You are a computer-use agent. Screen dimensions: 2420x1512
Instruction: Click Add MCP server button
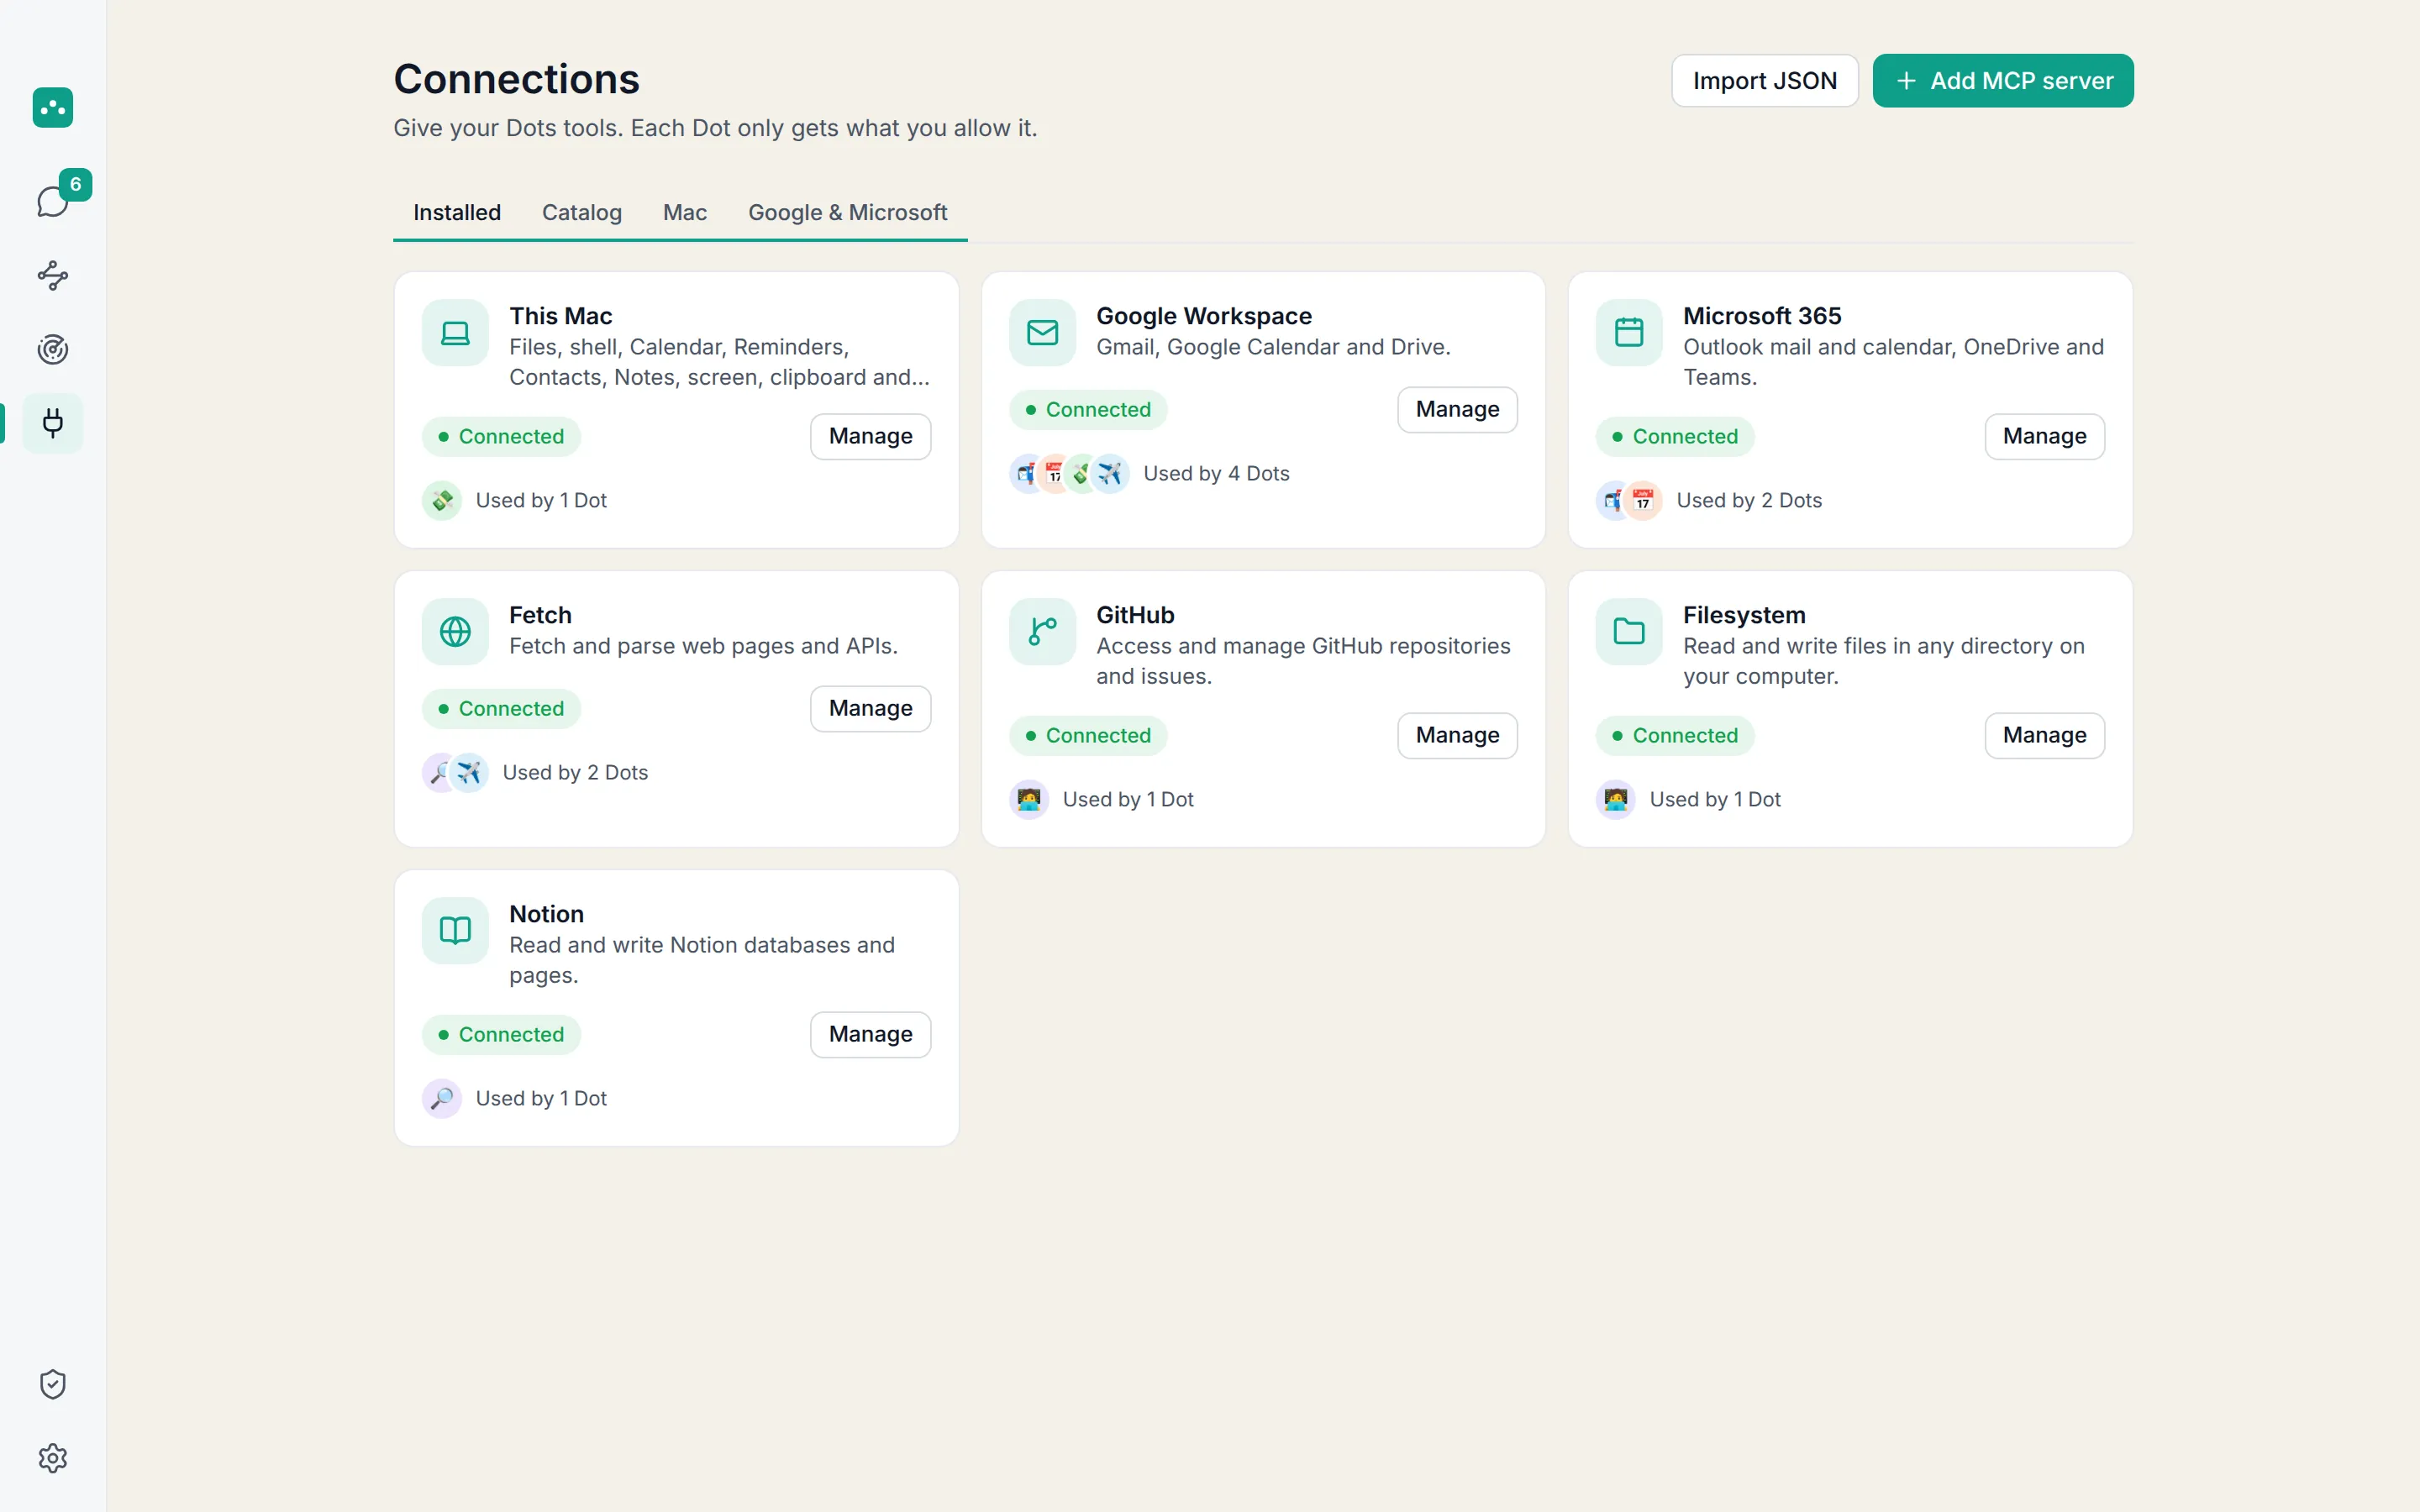(2003, 81)
